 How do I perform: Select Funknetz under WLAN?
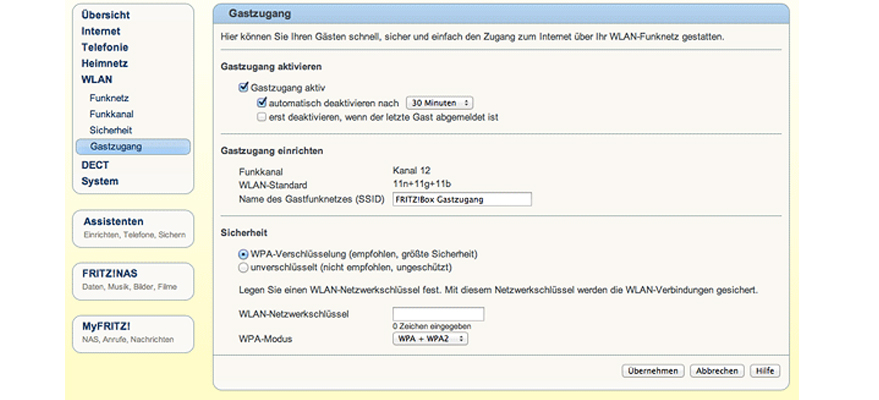[x=109, y=98]
